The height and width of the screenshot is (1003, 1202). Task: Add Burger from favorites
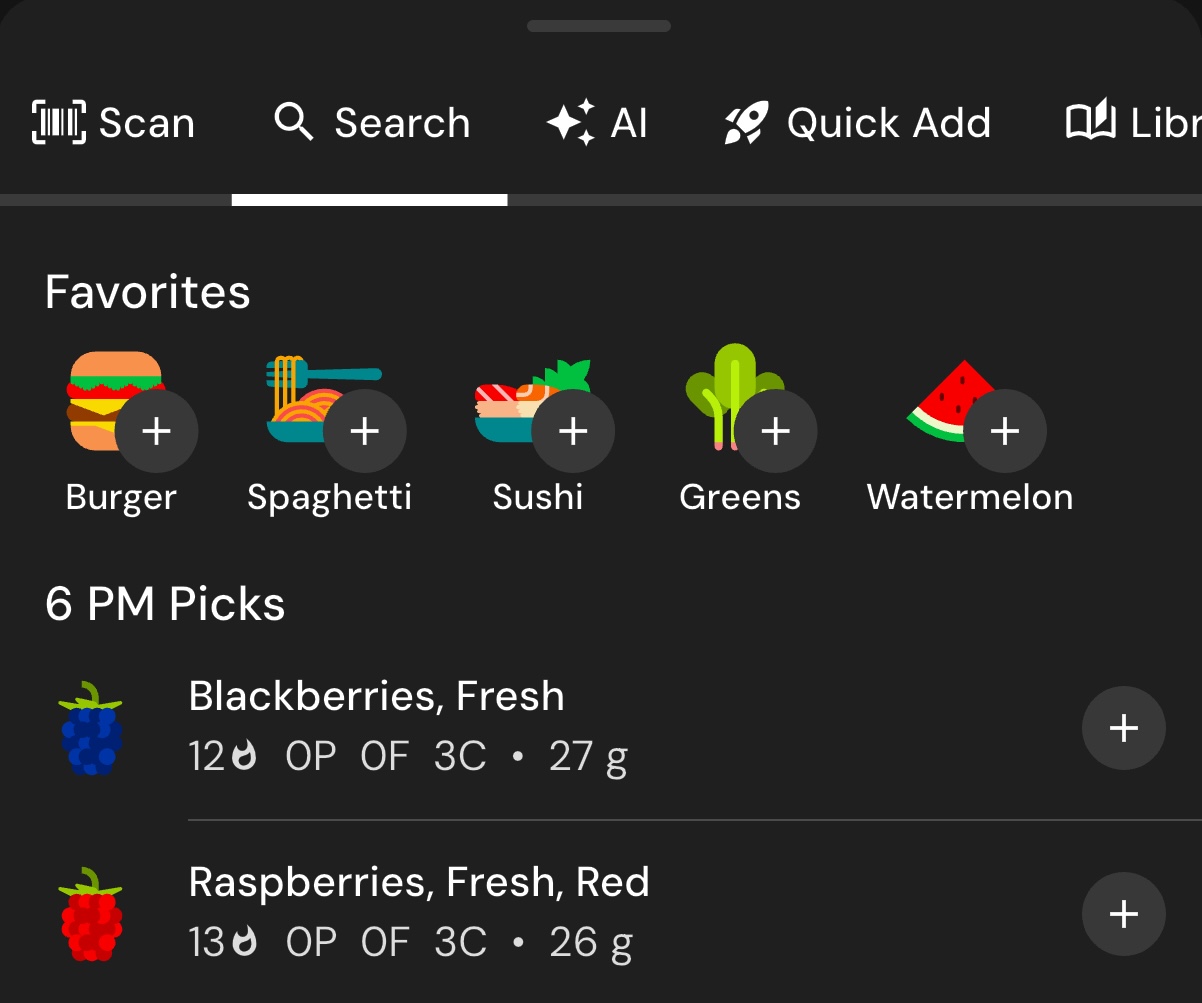click(156, 431)
